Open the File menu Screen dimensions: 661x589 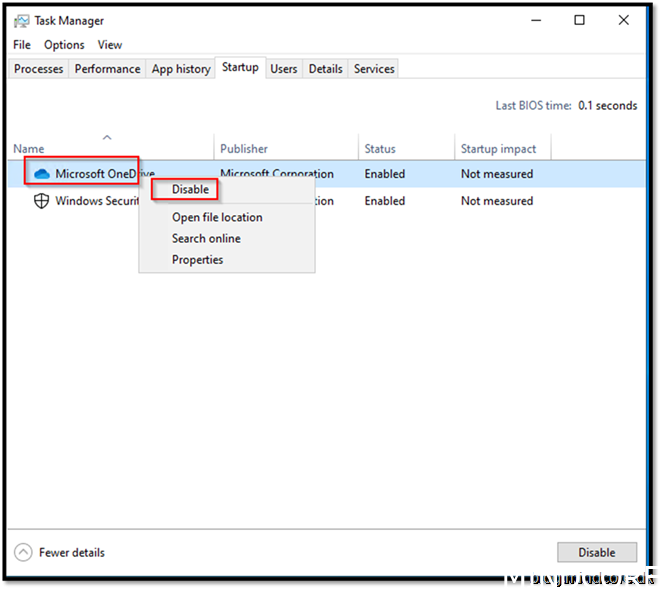click(22, 45)
